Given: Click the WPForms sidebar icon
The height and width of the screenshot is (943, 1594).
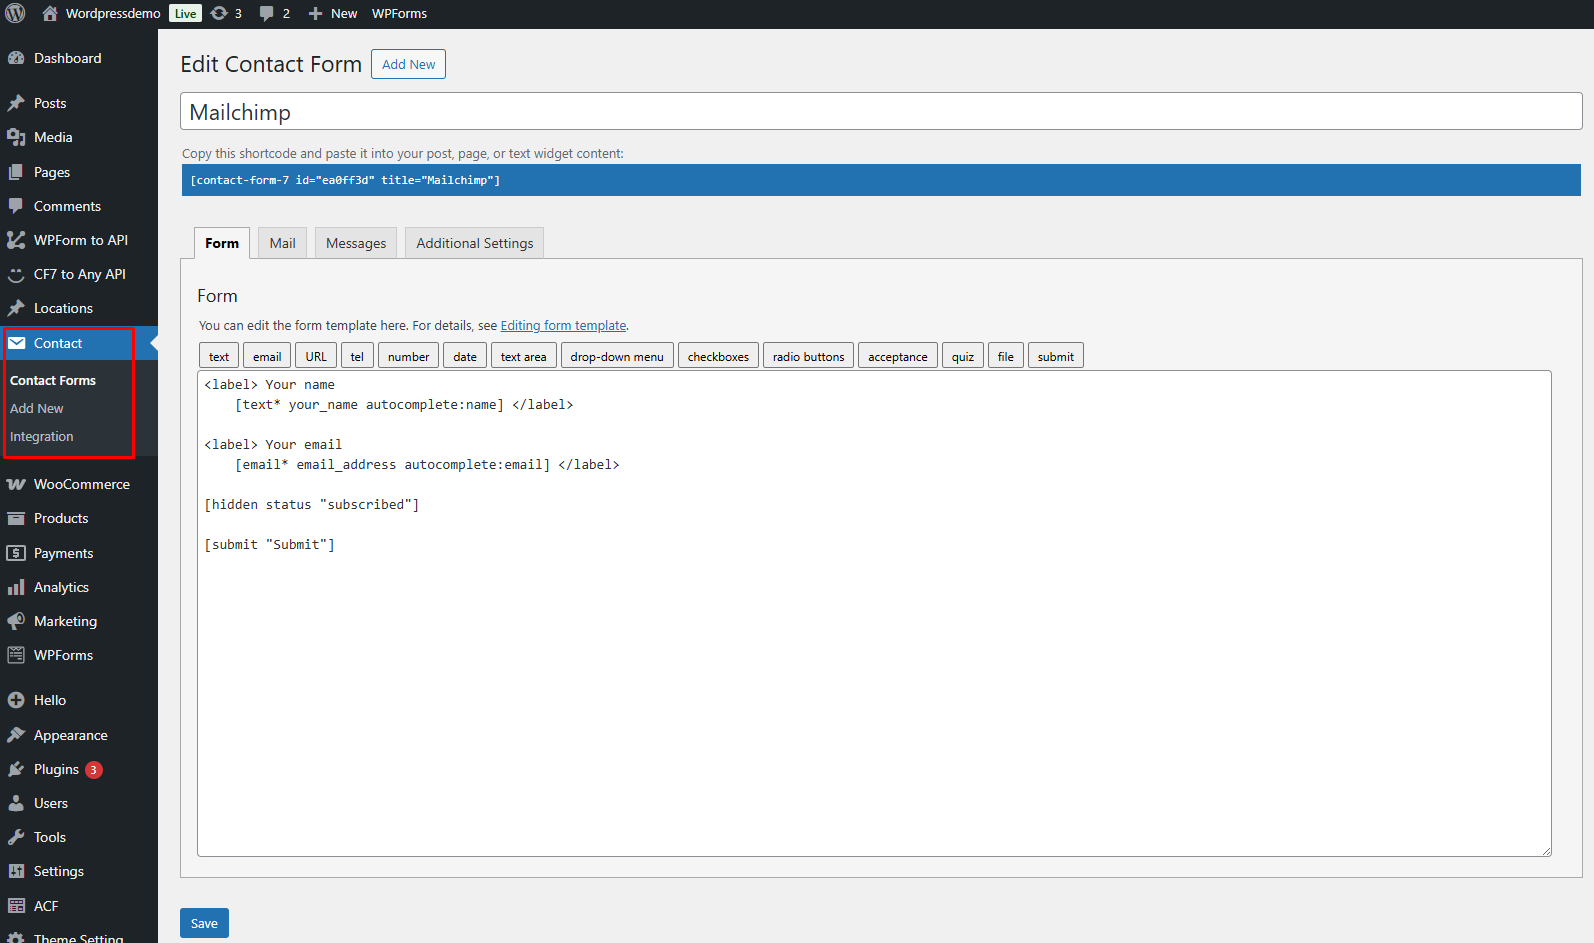Looking at the screenshot, I should [x=16, y=655].
